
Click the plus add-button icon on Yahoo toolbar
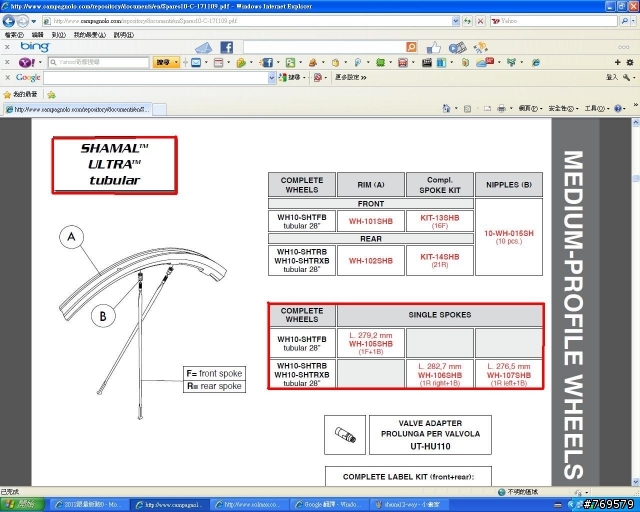click(x=618, y=62)
